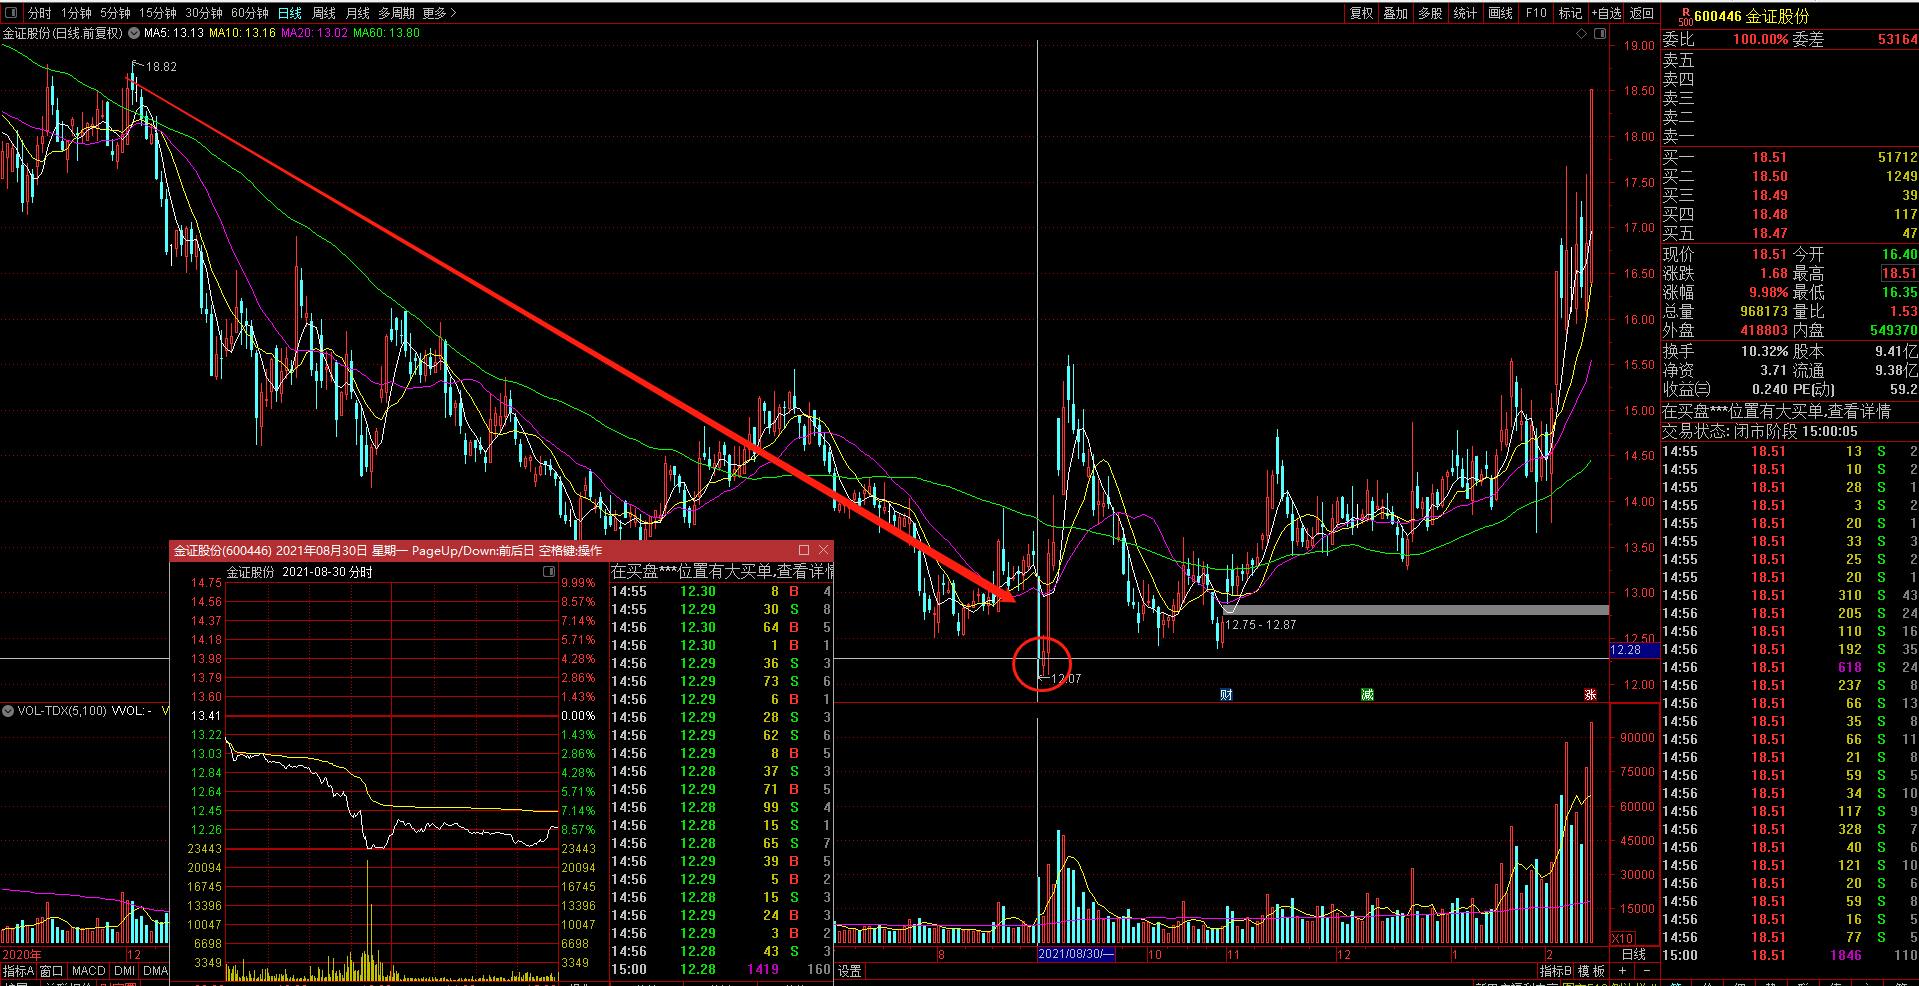Switch indicator to DMI
Viewport: 1919px width, 986px height.
pyautogui.click(x=125, y=971)
